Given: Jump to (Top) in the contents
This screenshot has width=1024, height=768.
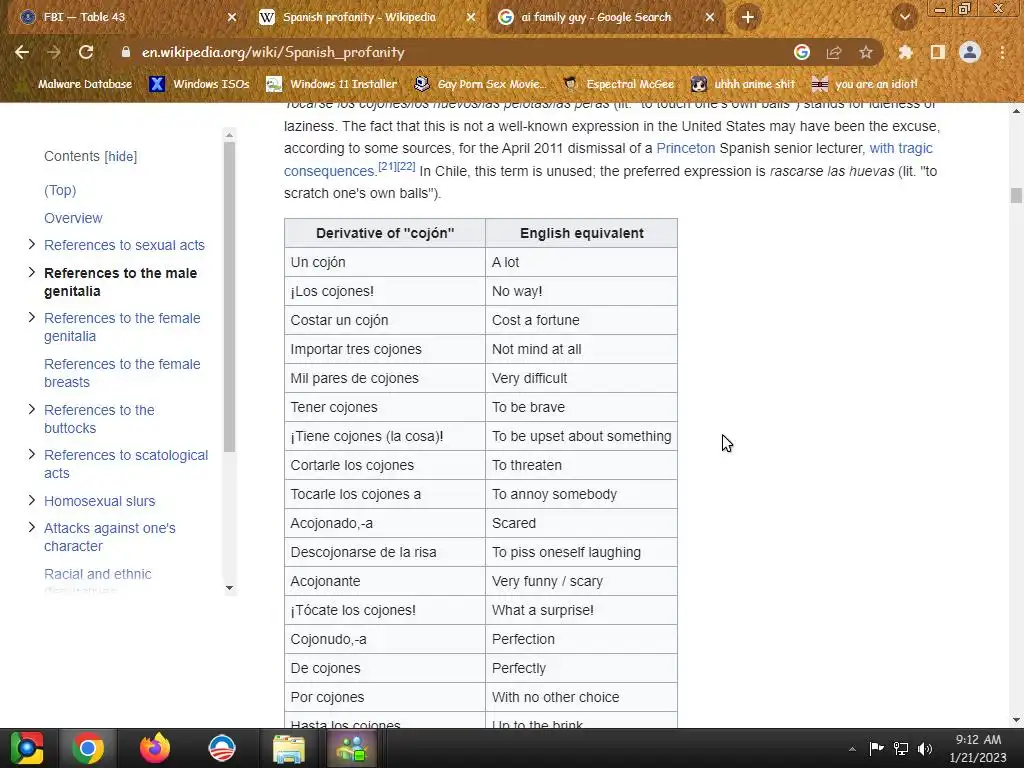Looking at the screenshot, I should (x=60, y=190).
